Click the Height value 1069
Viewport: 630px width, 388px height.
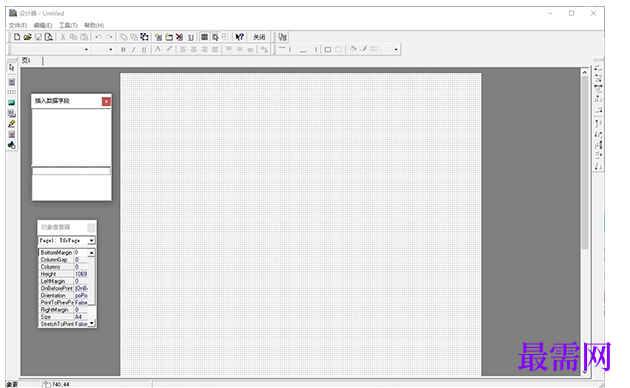tap(81, 274)
